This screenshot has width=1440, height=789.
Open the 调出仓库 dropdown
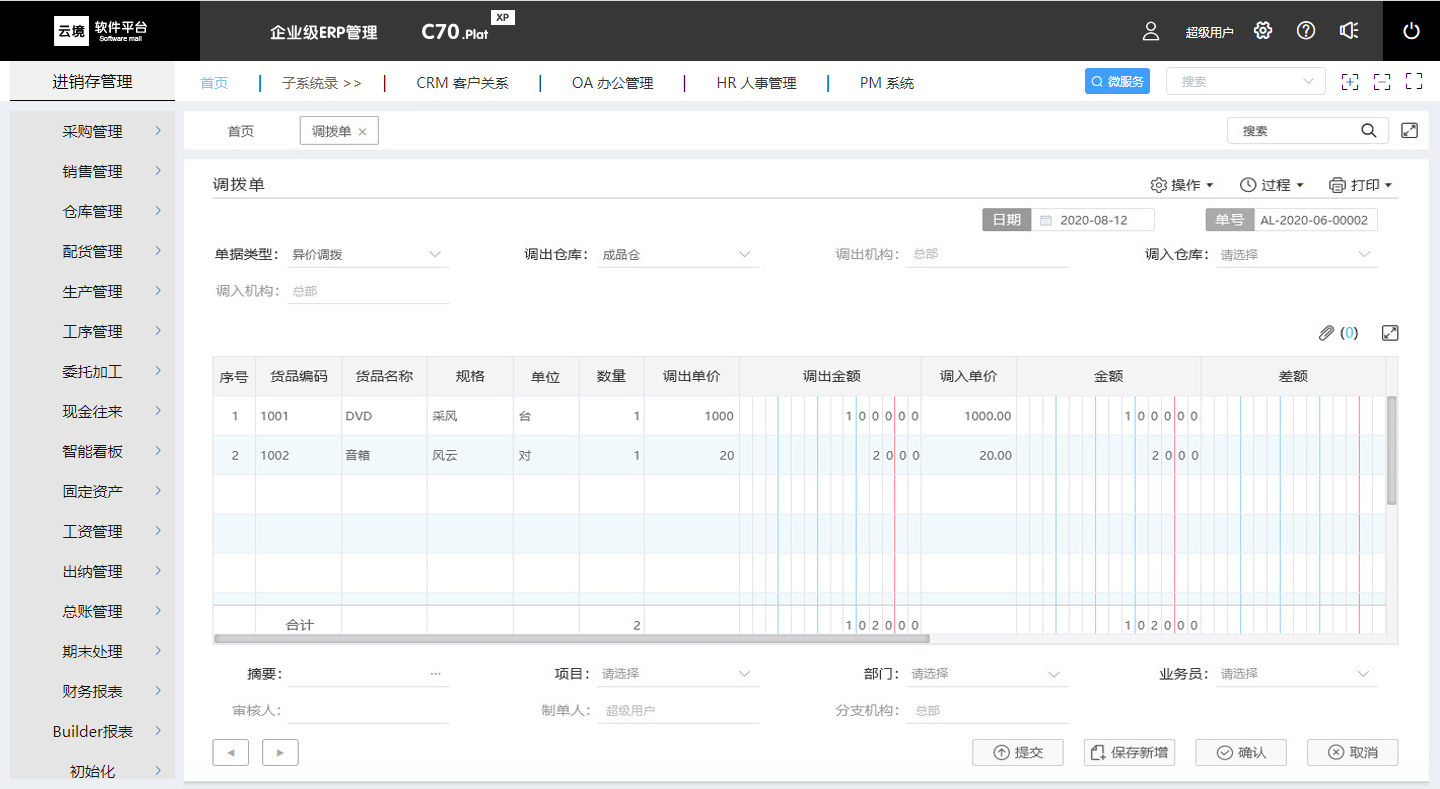[678, 255]
